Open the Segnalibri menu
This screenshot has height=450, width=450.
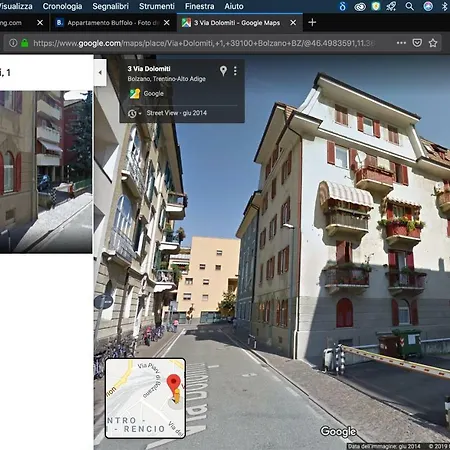(x=110, y=6)
